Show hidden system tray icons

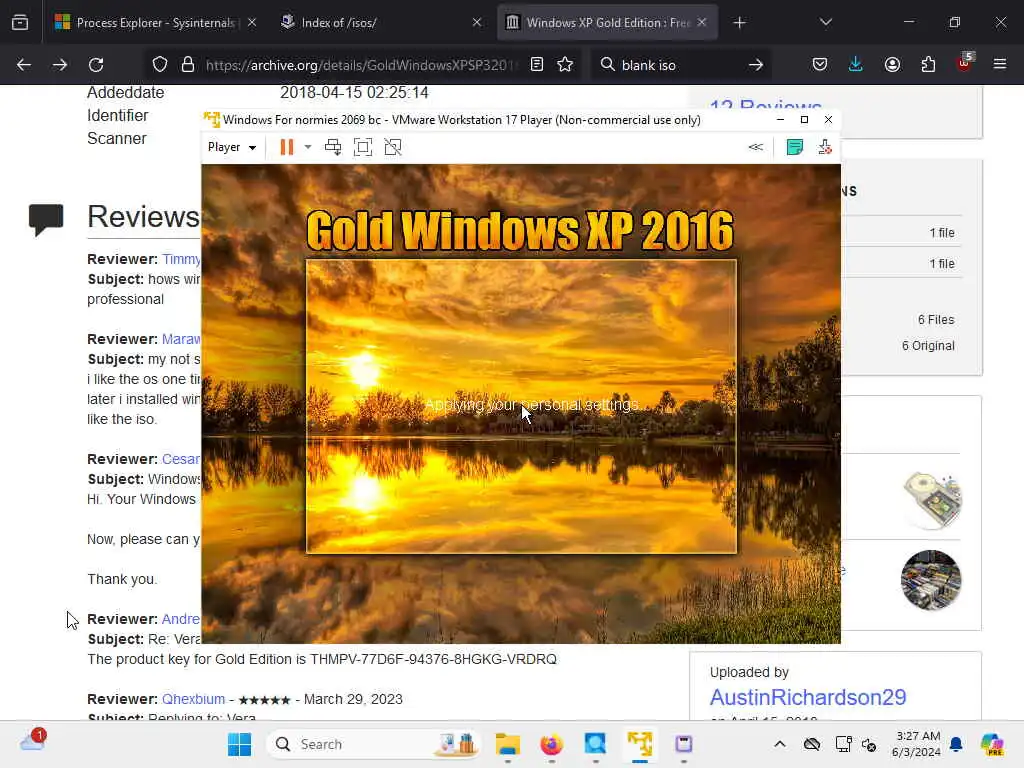[x=780, y=744]
